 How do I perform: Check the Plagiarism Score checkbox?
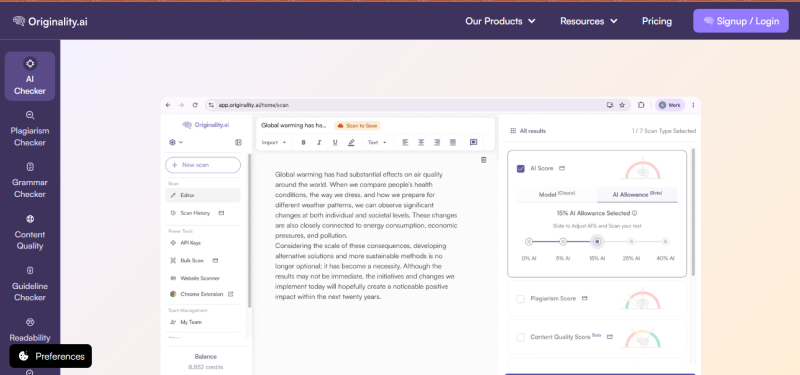(521, 298)
